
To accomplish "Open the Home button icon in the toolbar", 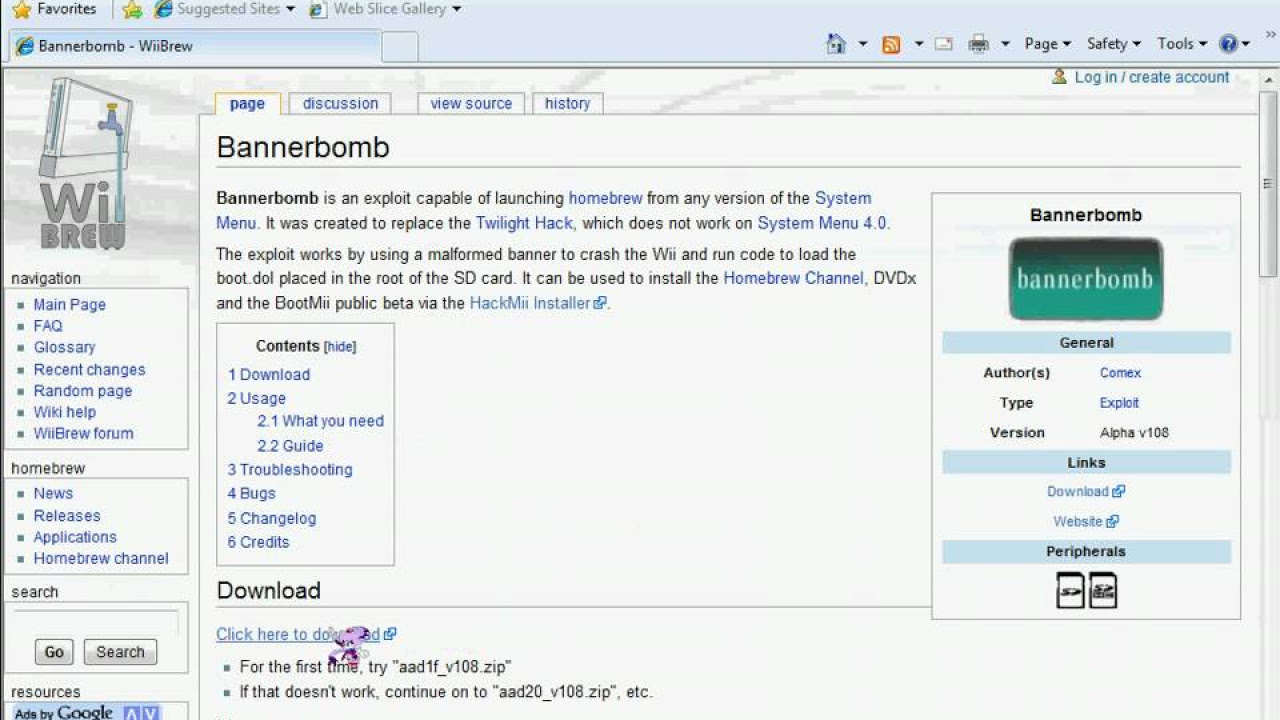I will [836, 44].
